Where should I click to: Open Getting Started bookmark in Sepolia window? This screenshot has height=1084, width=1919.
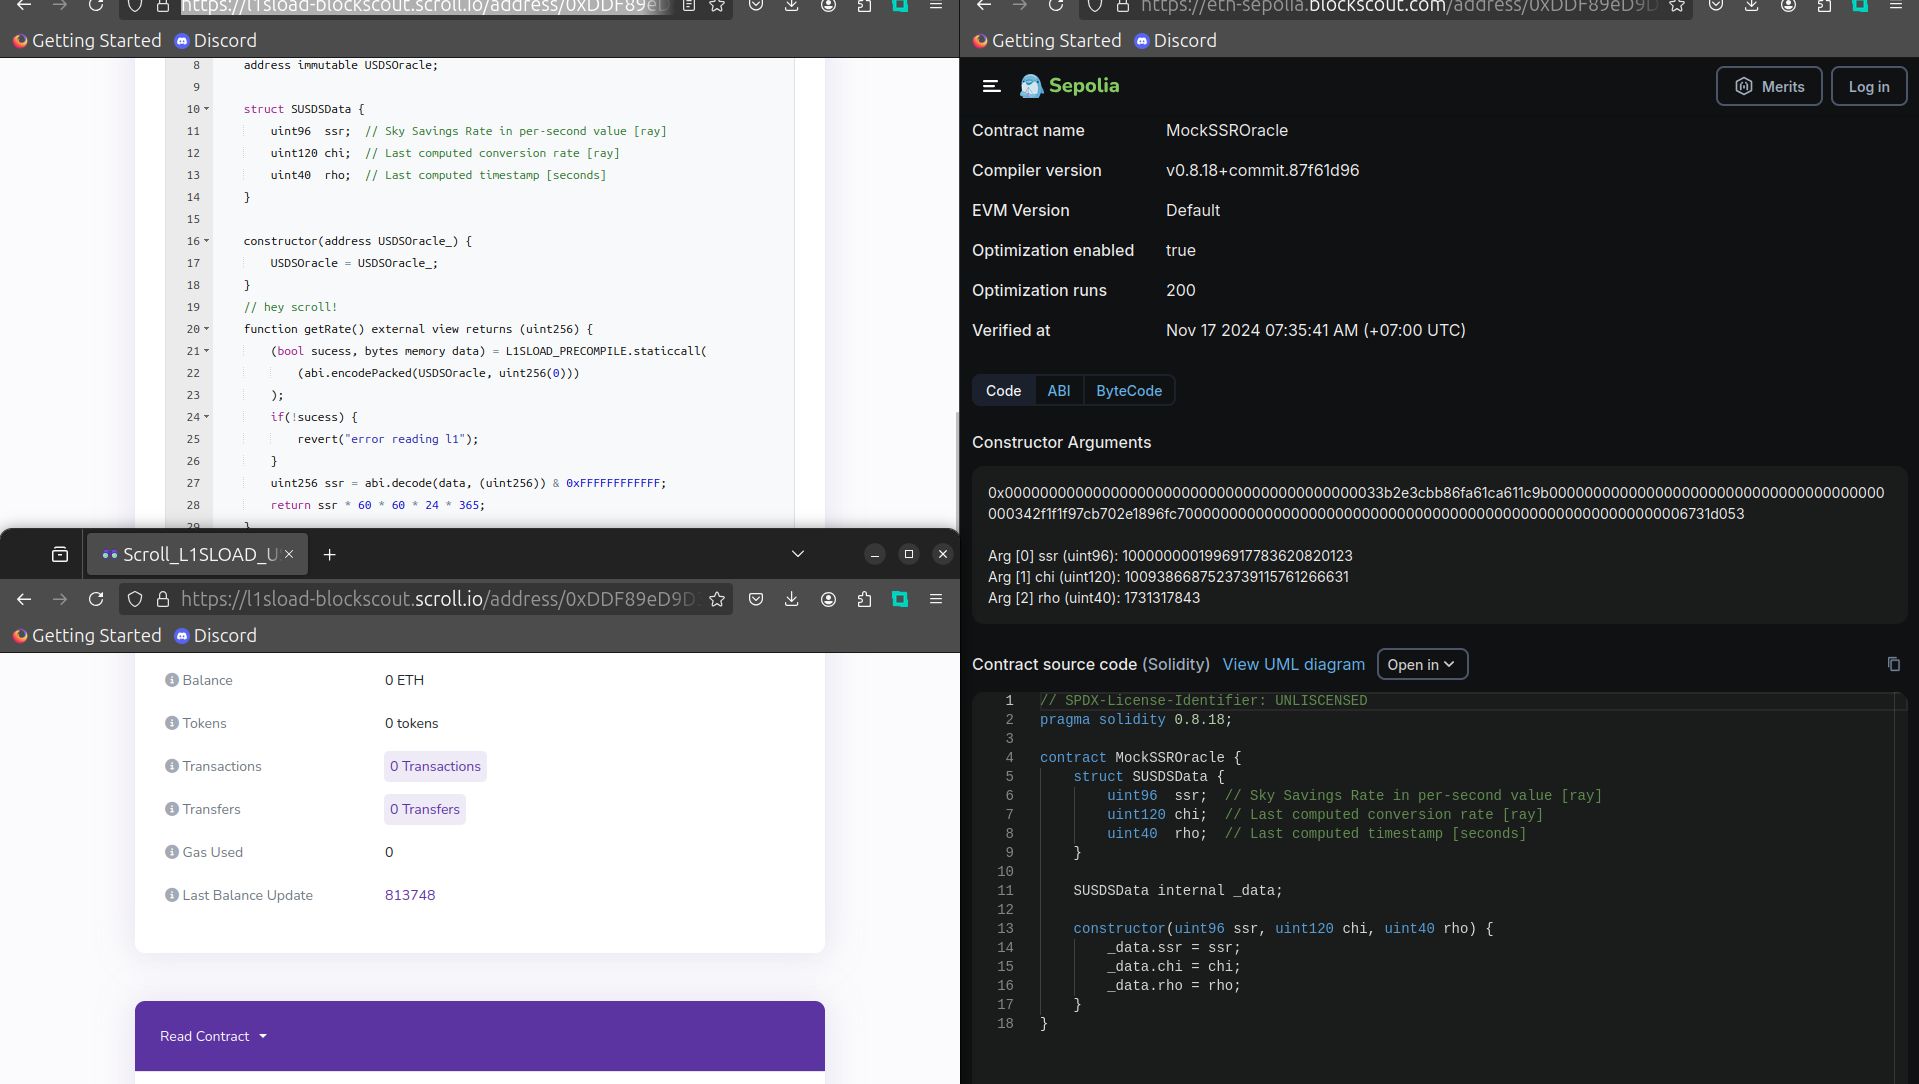point(1046,41)
